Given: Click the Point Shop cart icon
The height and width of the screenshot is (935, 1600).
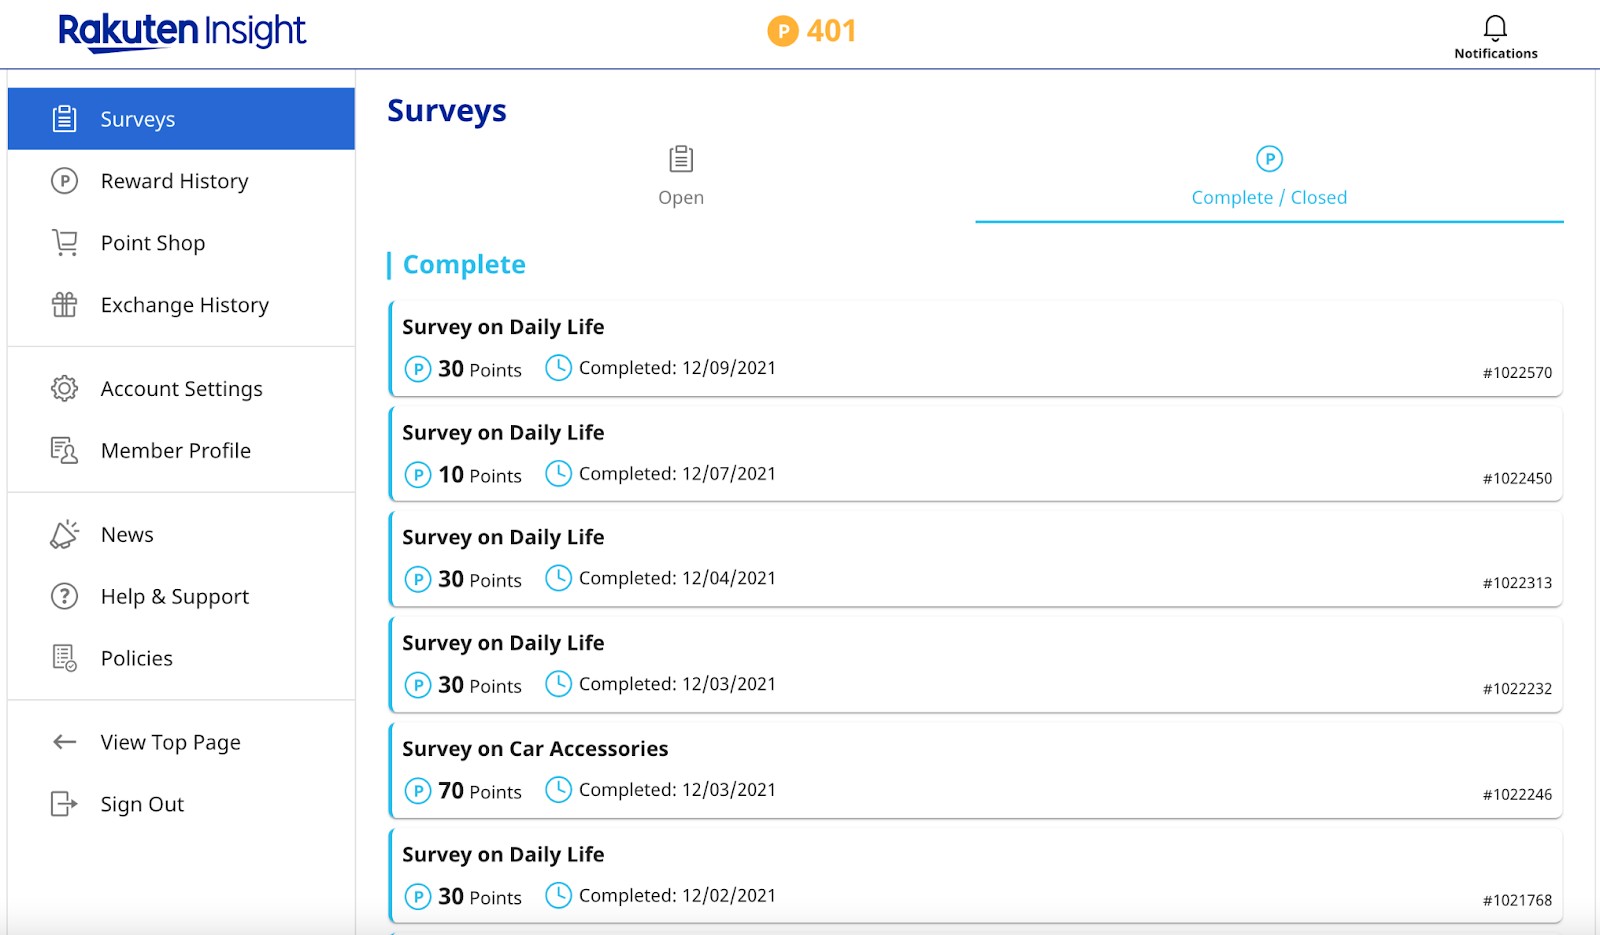Looking at the screenshot, I should click(x=65, y=243).
